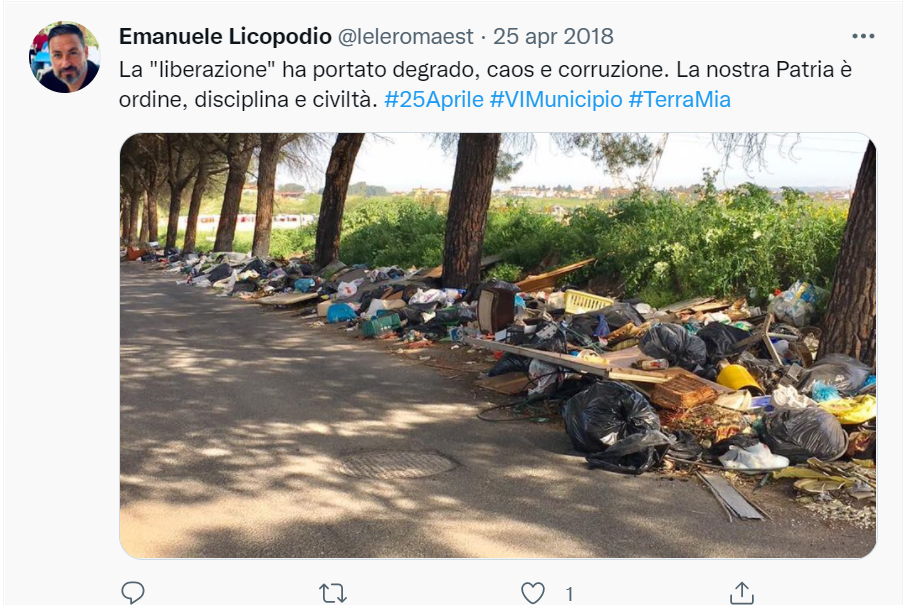Click the tweet text line "ordine, disciplina e civiltà"
The image size is (905, 605).
point(248,99)
